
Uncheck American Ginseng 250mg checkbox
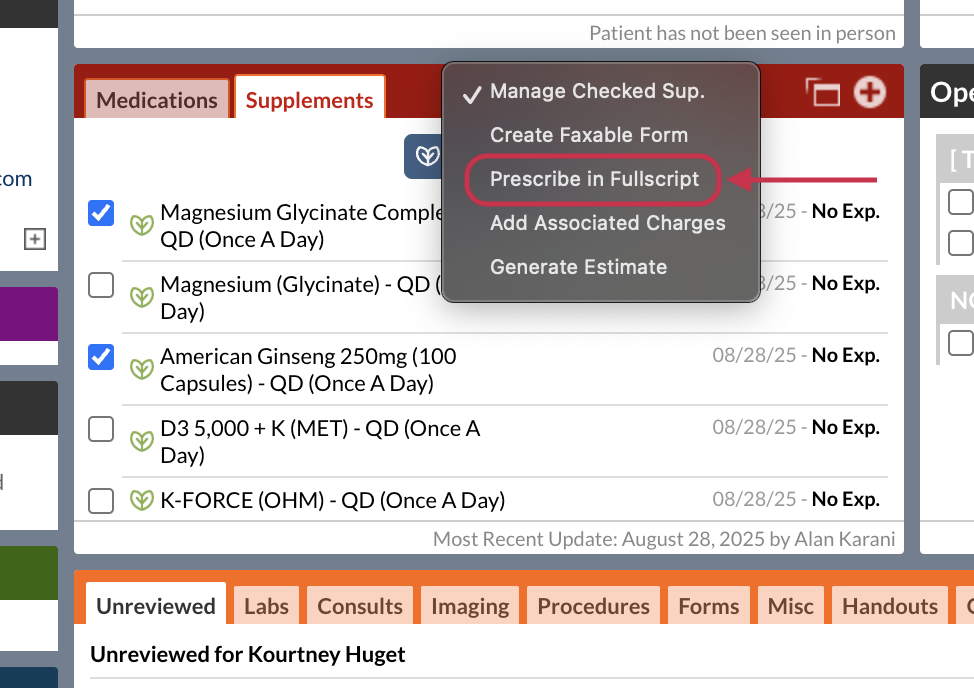point(101,357)
